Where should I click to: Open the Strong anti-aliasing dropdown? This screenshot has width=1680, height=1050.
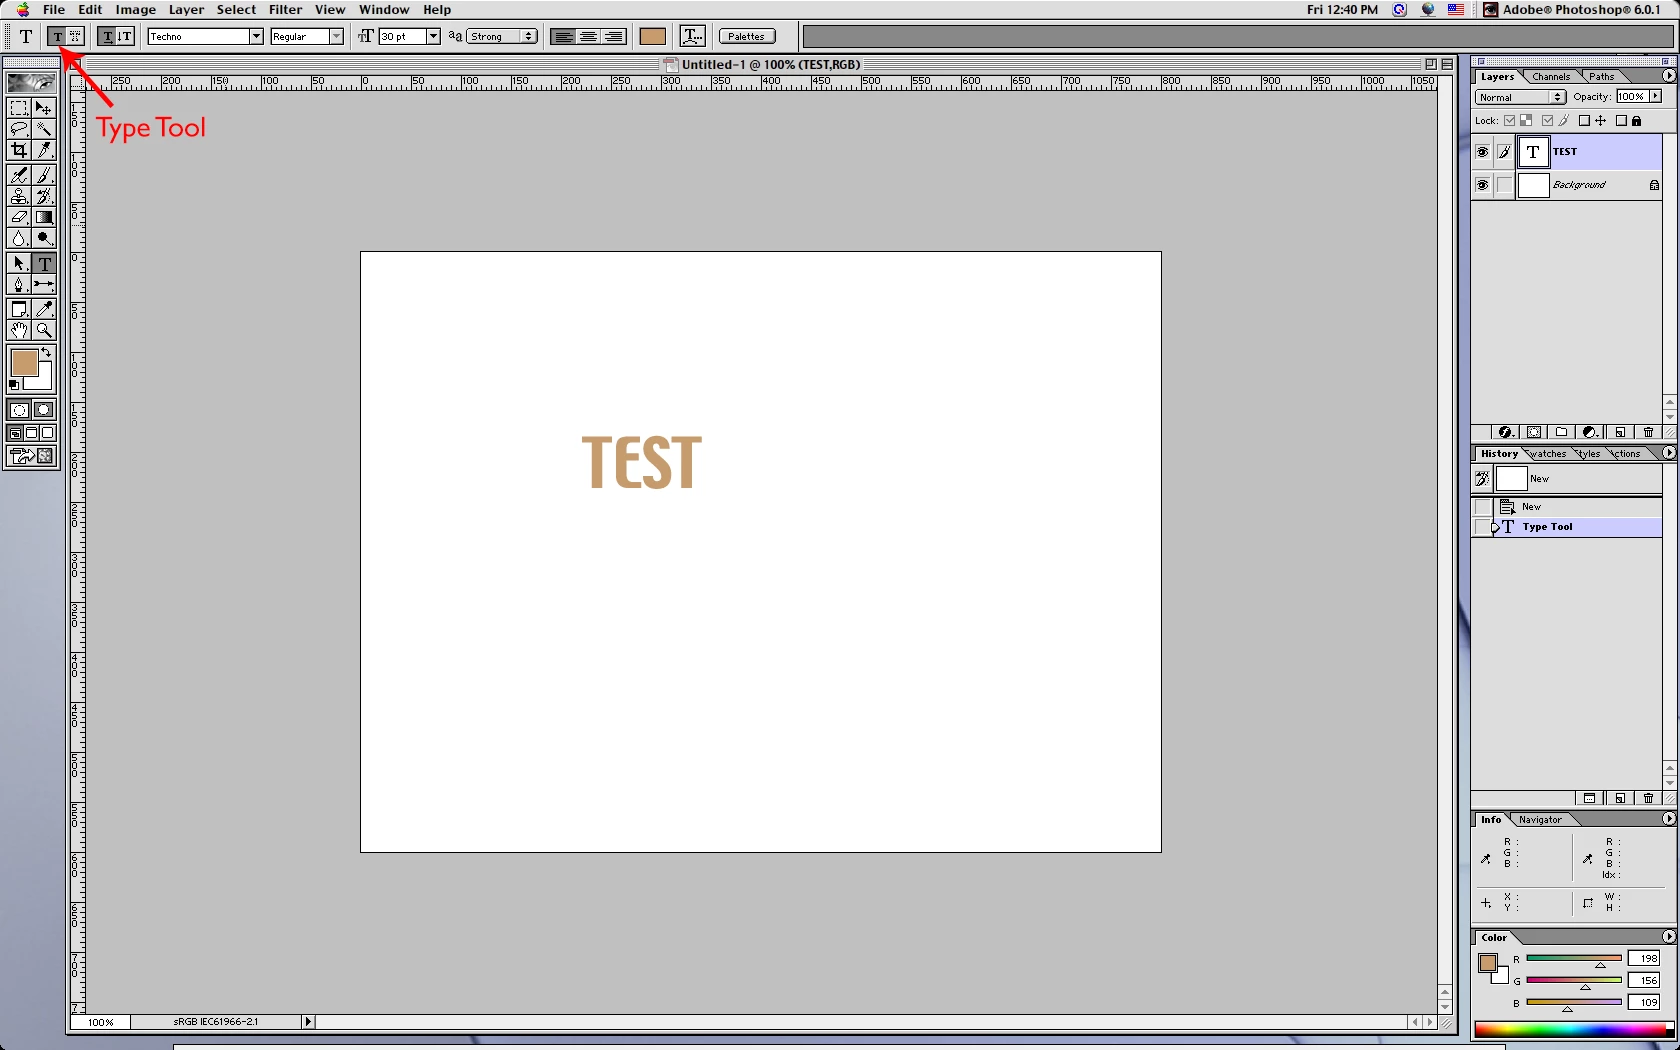[502, 37]
